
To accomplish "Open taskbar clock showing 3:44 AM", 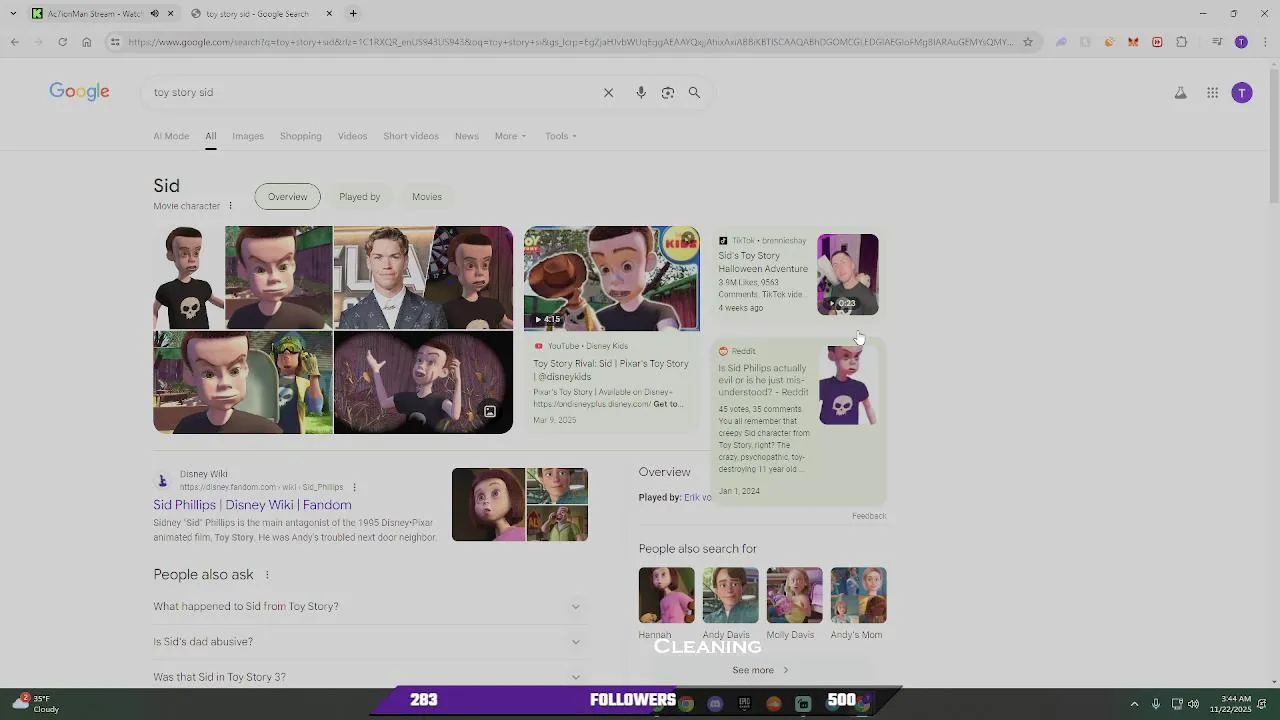I will click(x=1230, y=704).
